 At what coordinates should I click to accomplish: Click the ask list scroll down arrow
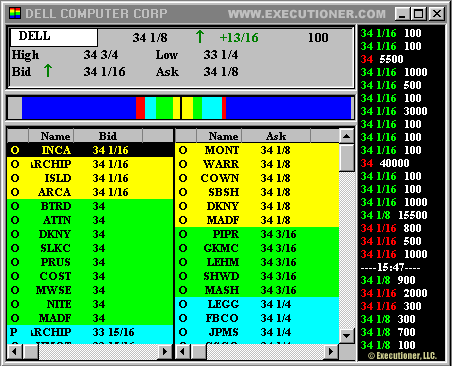pos(347,336)
